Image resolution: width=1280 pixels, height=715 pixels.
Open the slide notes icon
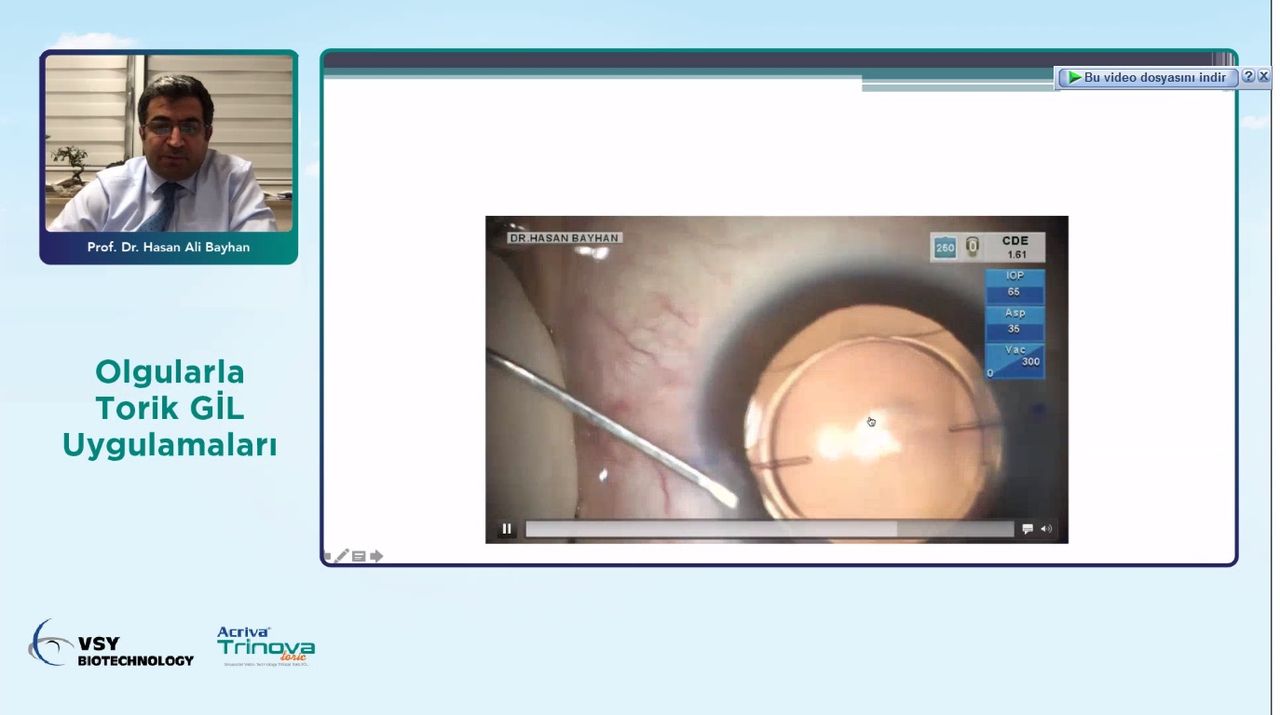point(359,556)
